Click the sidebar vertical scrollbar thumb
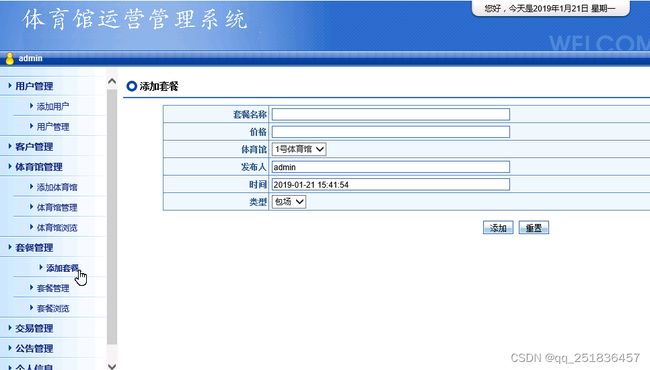This screenshot has height=370, width=650. pos(112,216)
